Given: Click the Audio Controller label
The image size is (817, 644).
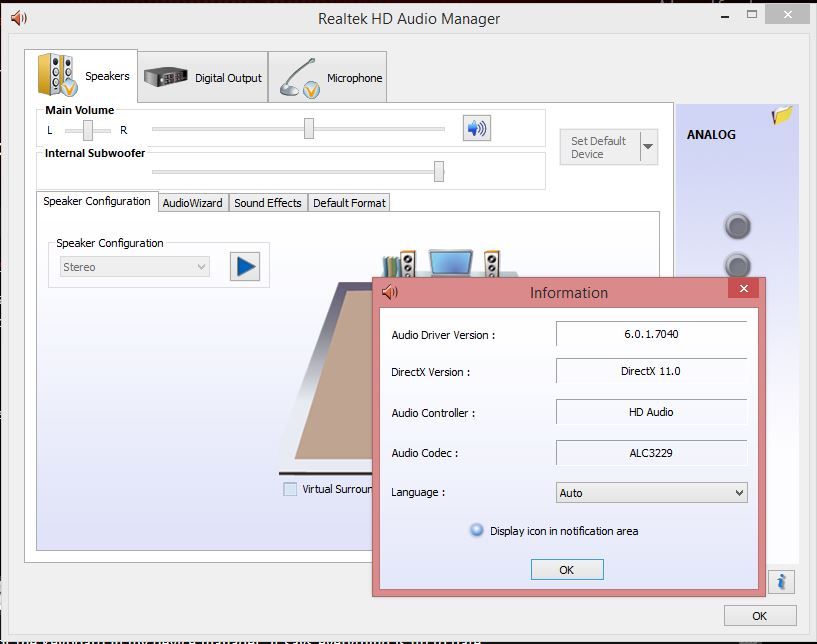Looking at the screenshot, I should pyautogui.click(x=433, y=413).
